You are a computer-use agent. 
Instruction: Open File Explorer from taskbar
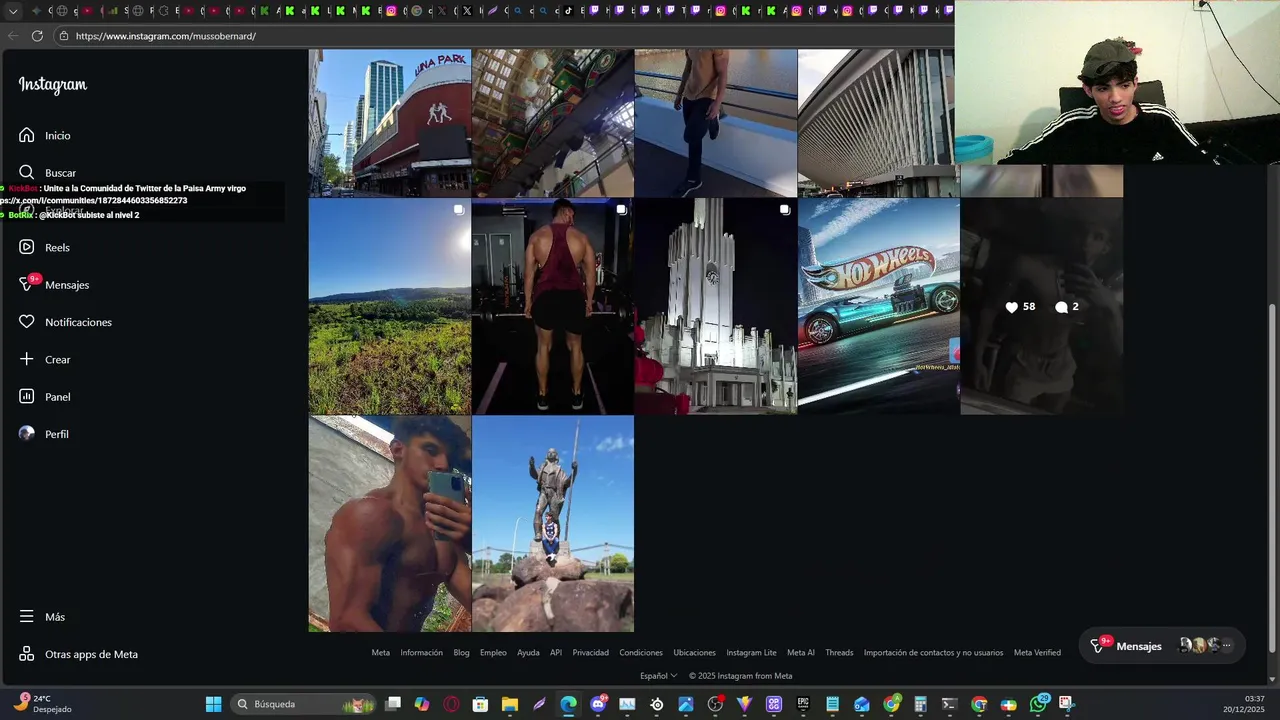(x=509, y=704)
